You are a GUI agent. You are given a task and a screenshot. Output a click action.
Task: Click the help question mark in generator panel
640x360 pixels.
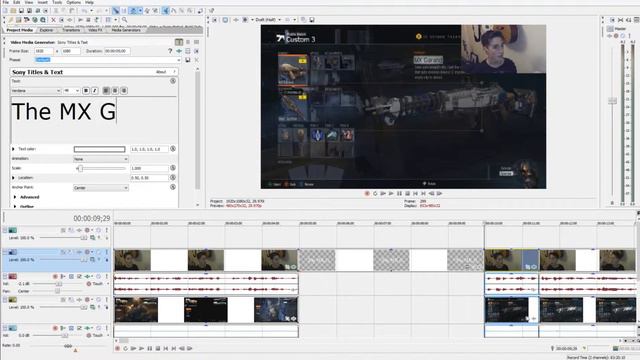(170, 51)
